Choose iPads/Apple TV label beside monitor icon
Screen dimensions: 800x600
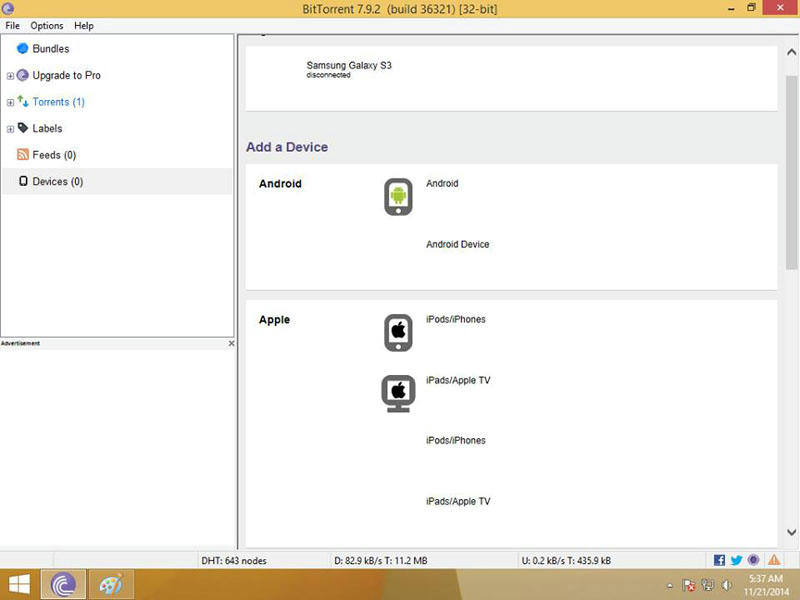(458, 380)
